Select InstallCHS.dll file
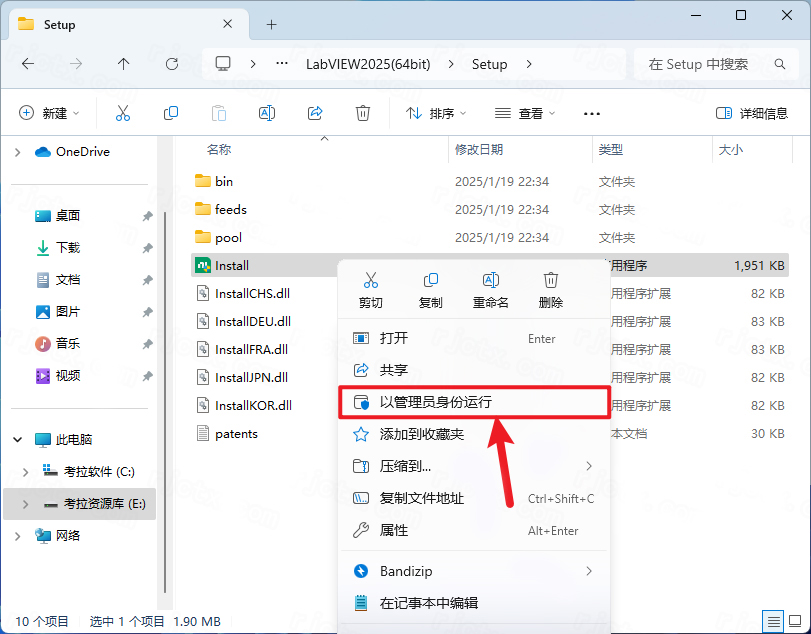This screenshot has width=811, height=634. [252, 294]
